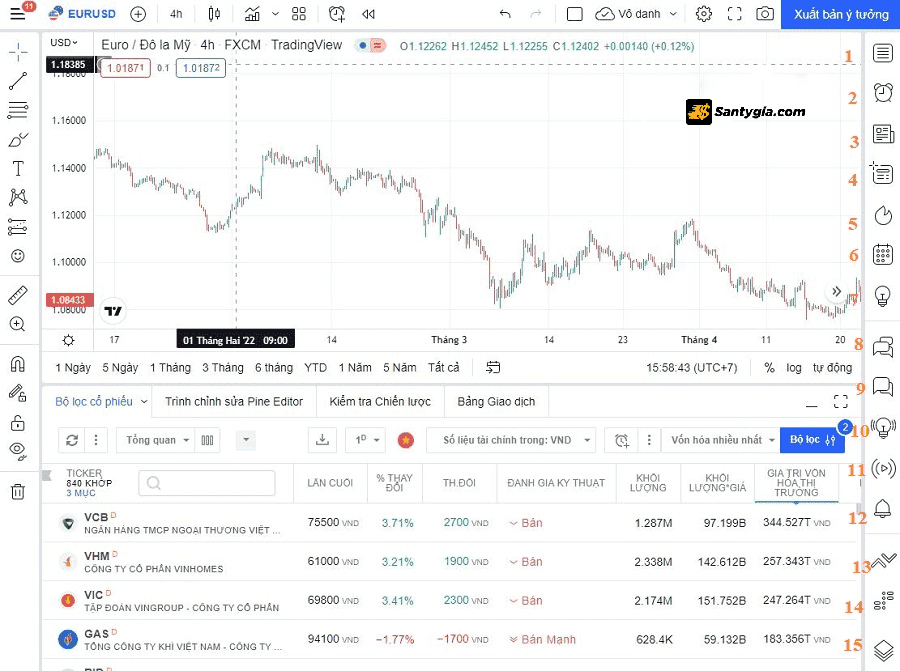Expand the small gray dropdown arrow beside column setup

point(246,440)
